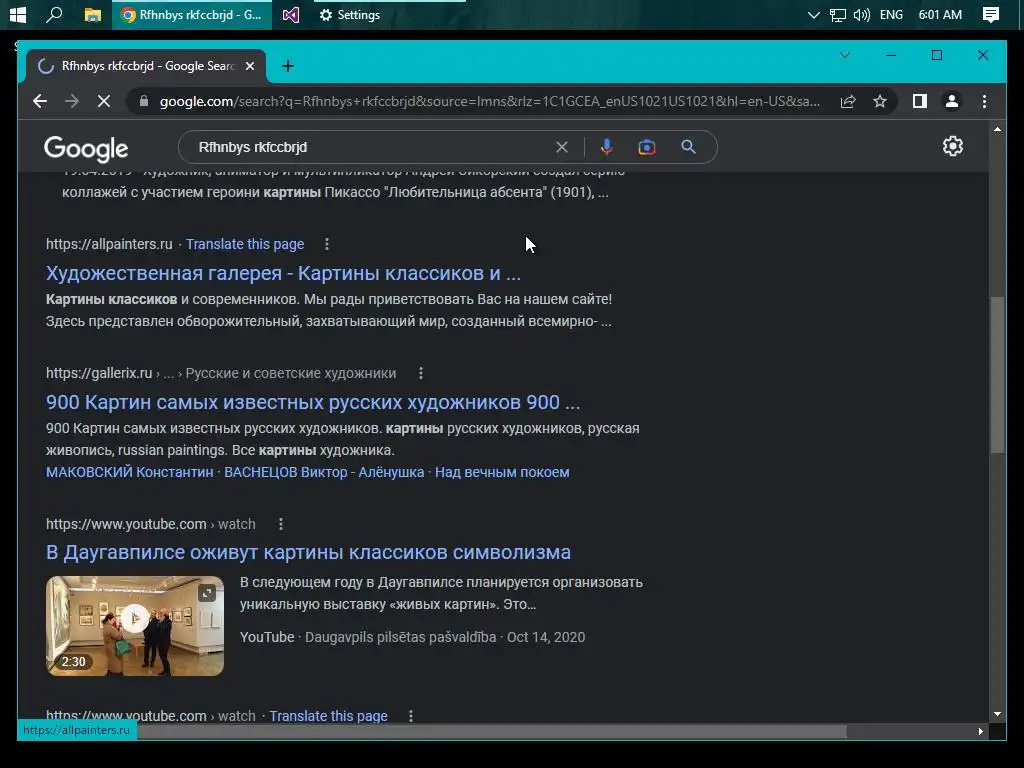Open the tab search dropdown
This screenshot has height=768, width=1024.
(x=844, y=55)
